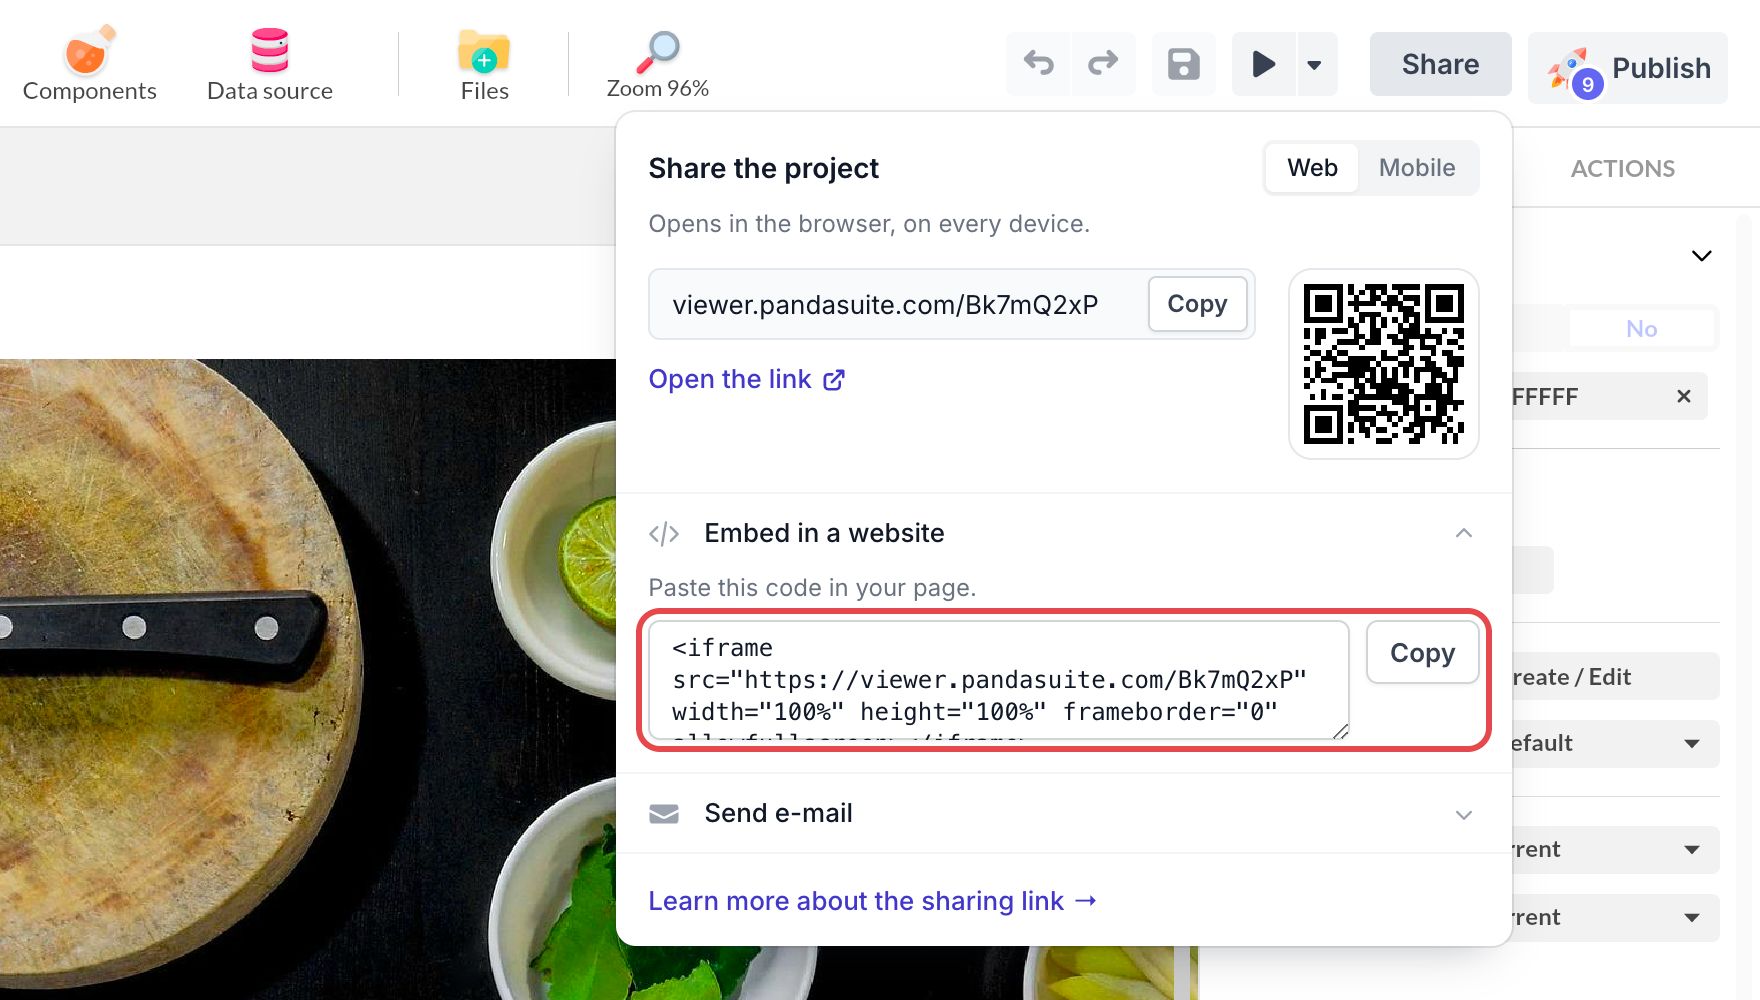This screenshot has width=1760, height=1000.
Task: Click the Zoom 96% magnifier
Action: [x=657, y=64]
